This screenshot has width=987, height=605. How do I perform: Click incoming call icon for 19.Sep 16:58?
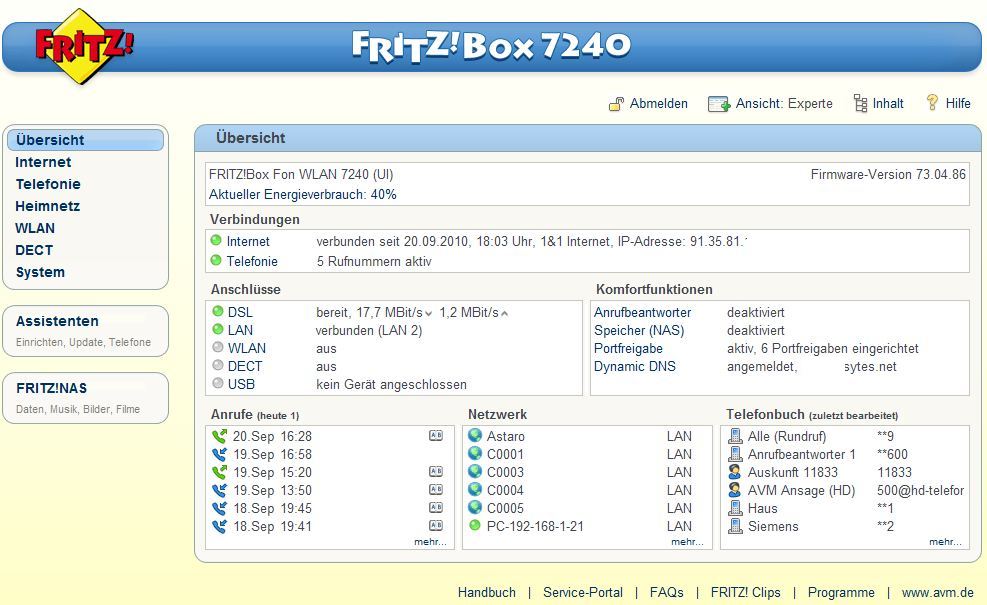tap(220, 454)
